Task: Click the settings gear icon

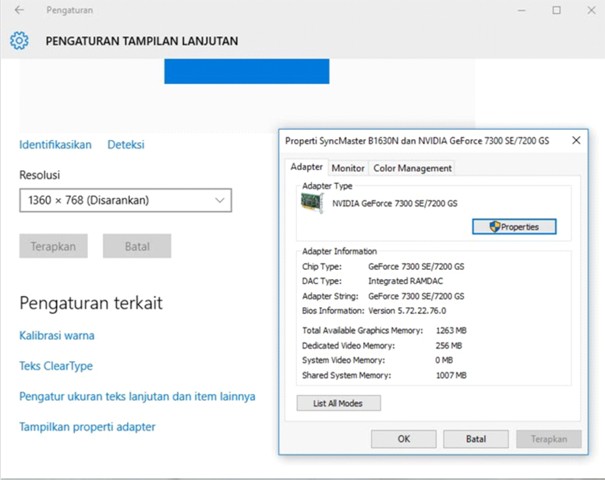Action: point(19,41)
